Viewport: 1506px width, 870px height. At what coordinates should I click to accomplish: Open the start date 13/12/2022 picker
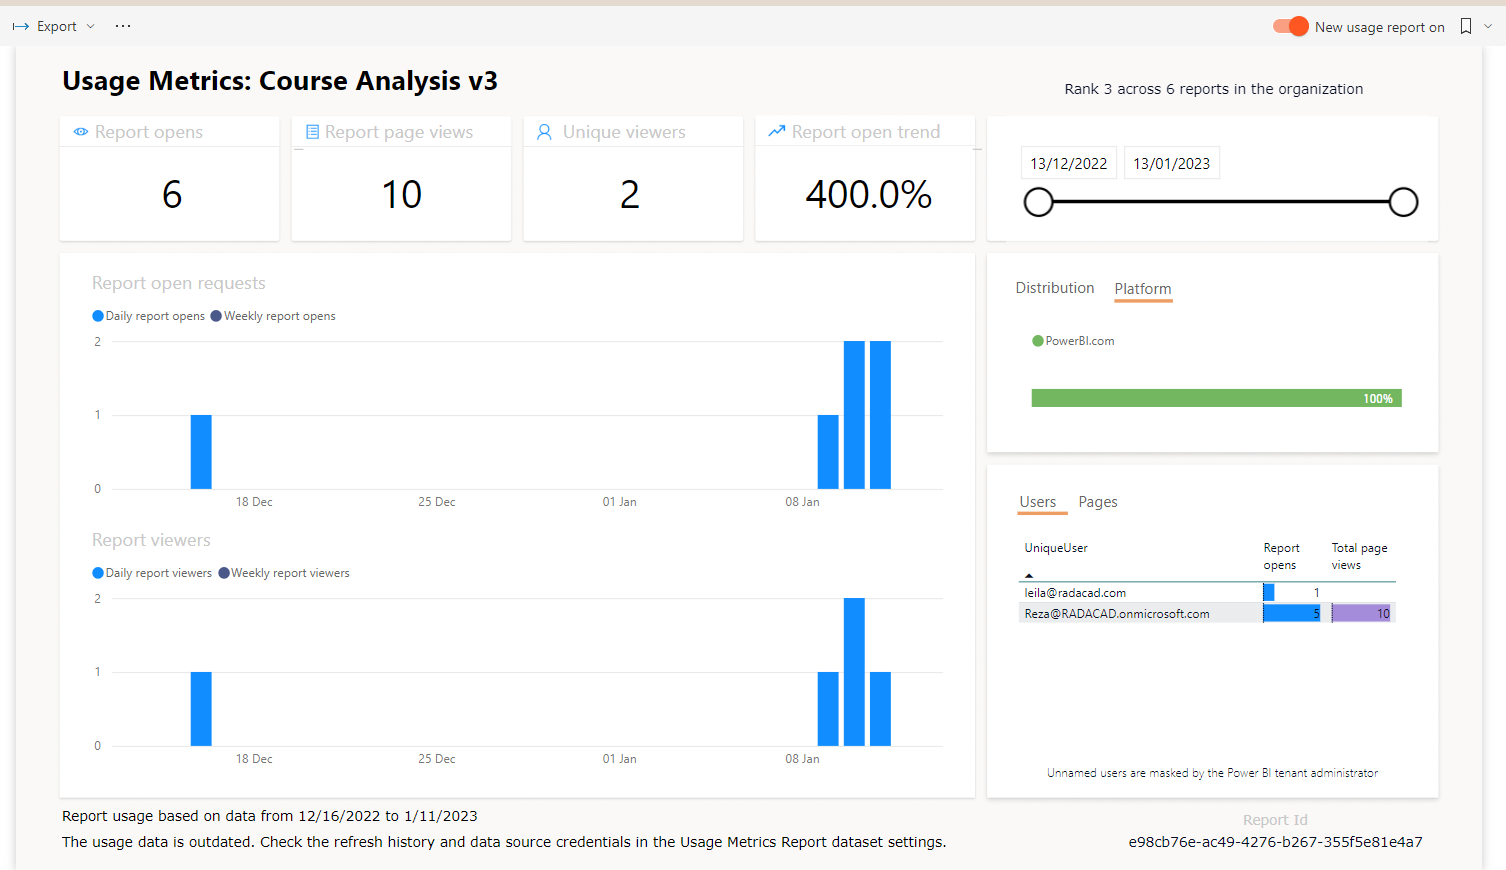(x=1068, y=164)
